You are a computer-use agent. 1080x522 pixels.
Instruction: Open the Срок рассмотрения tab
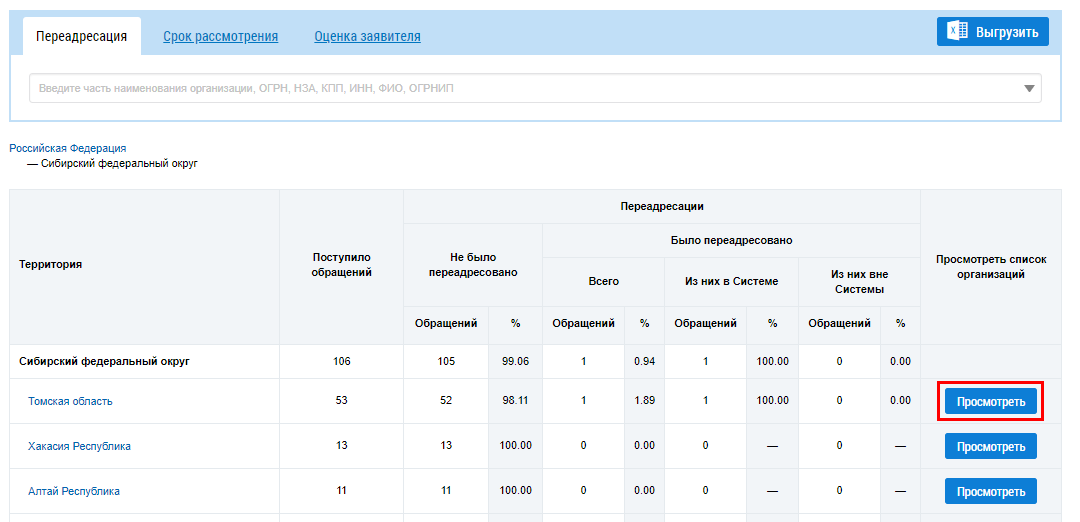coord(220,37)
